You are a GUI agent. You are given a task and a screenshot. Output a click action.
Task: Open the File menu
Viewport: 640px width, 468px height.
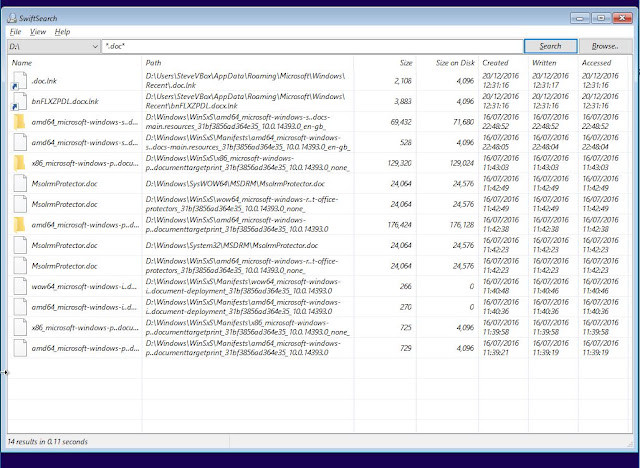pos(16,32)
